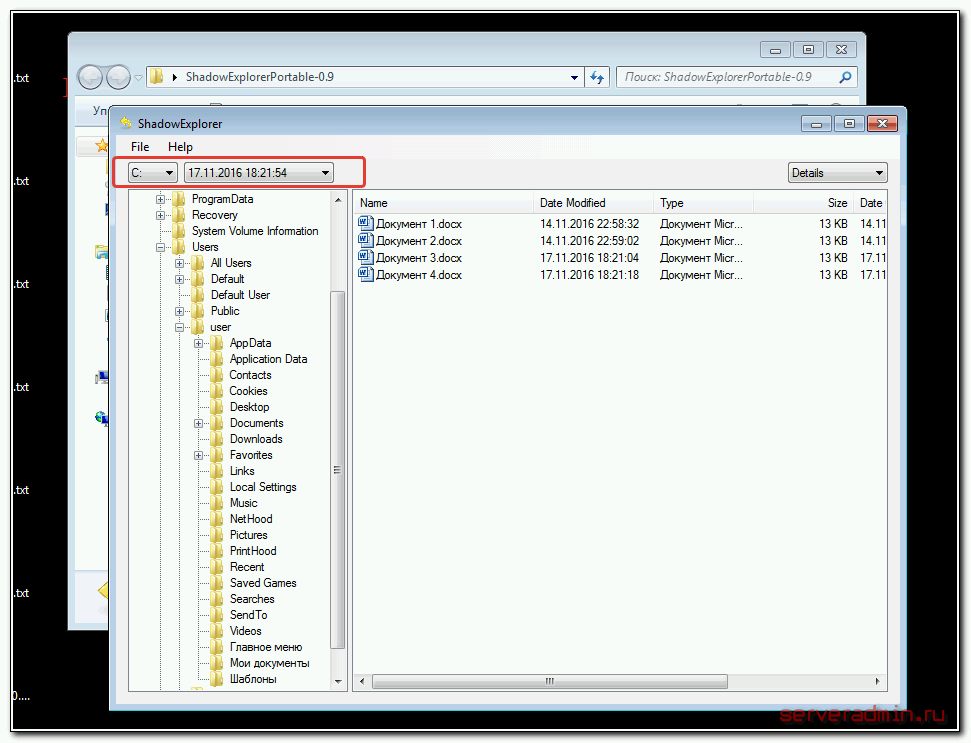Expand the AppData folder node
Viewport: 971px width, 743px height.
tap(199, 343)
